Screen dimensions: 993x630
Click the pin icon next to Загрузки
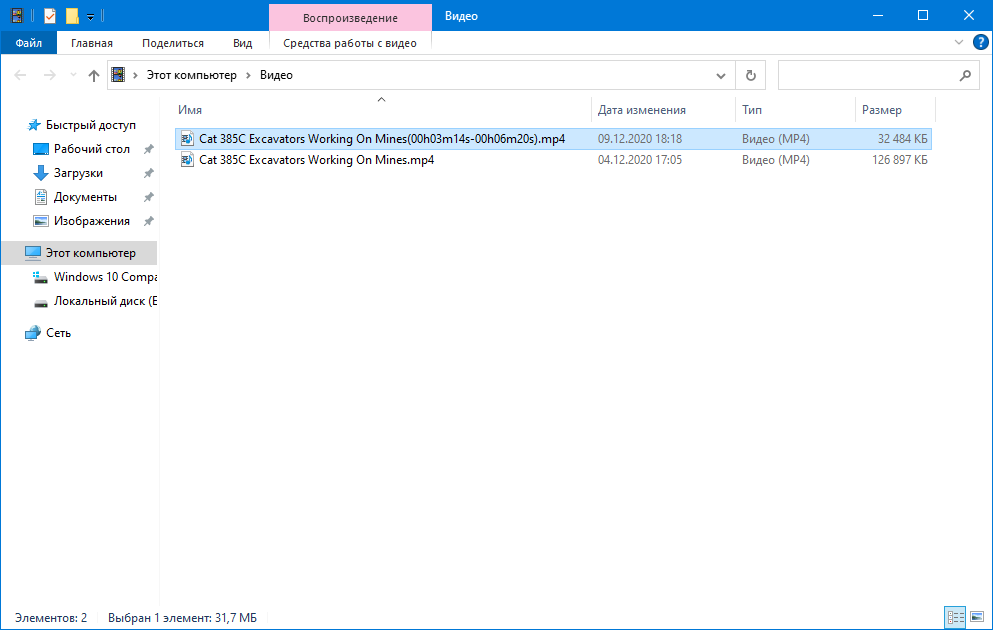pos(148,173)
